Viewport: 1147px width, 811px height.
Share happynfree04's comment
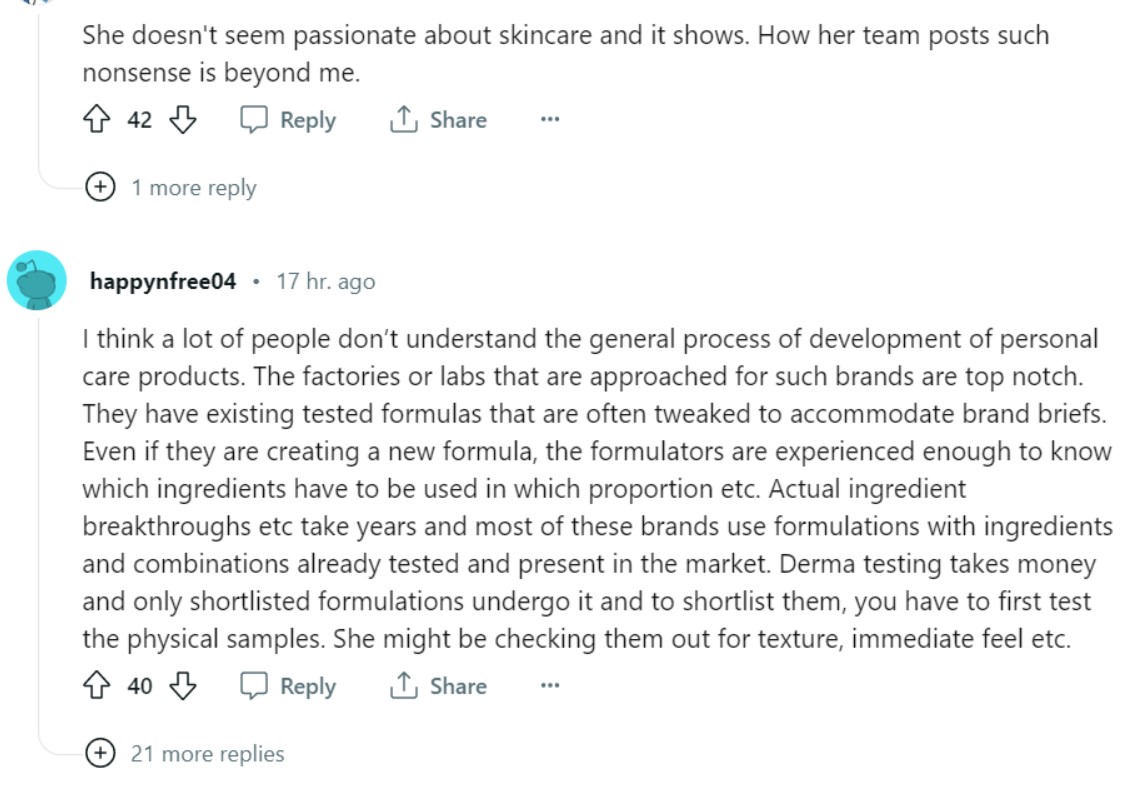coord(438,685)
